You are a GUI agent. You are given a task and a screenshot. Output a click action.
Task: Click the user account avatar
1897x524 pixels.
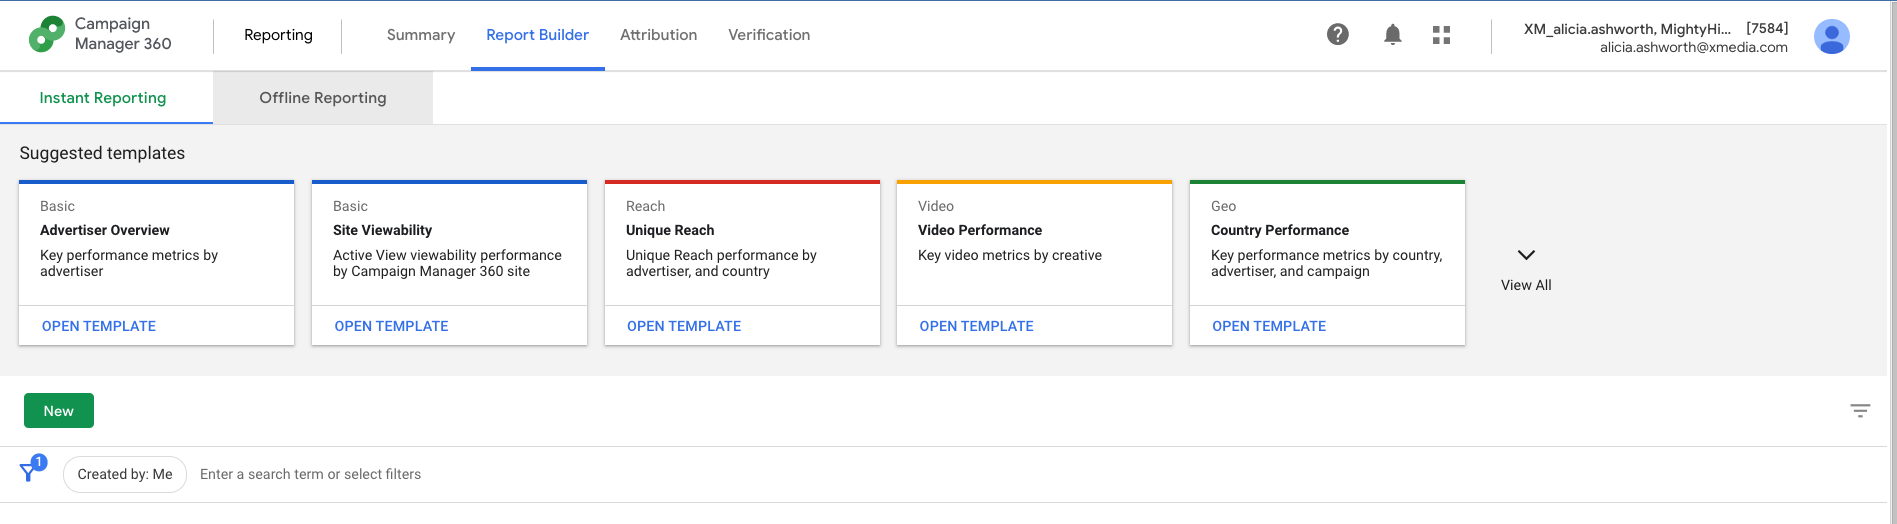(1831, 37)
